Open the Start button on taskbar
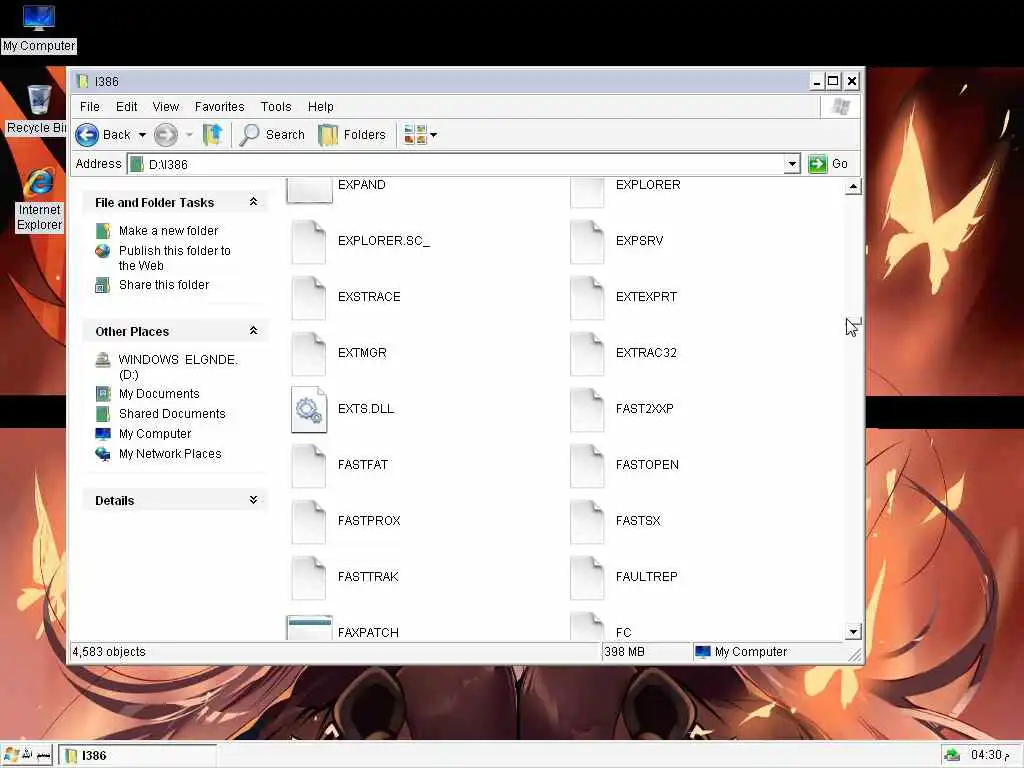This screenshot has height=768, width=1024. pos(27,755)
